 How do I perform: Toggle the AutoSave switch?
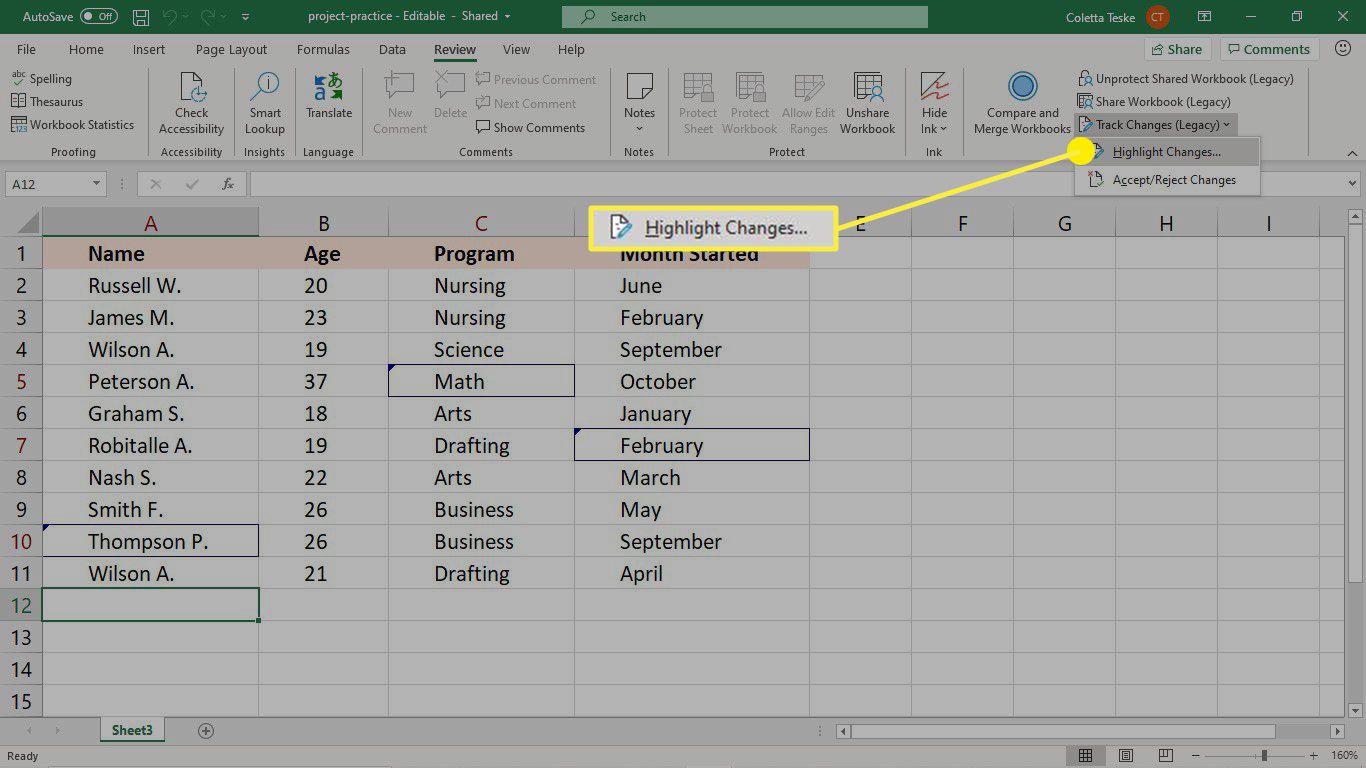pos(98,17)
